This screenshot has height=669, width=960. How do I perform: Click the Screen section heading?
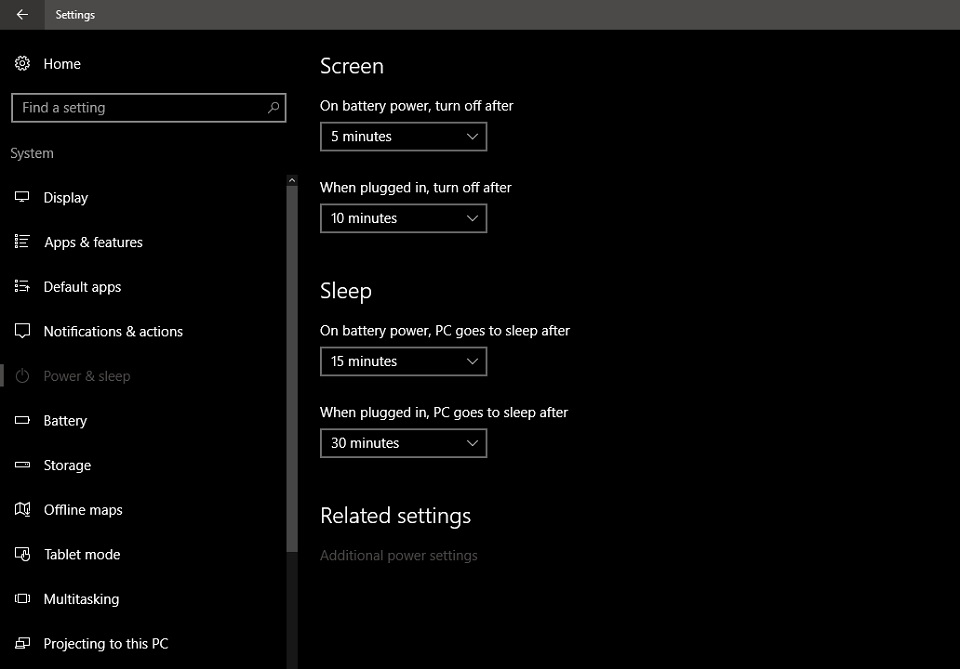(x=352, y=66)
